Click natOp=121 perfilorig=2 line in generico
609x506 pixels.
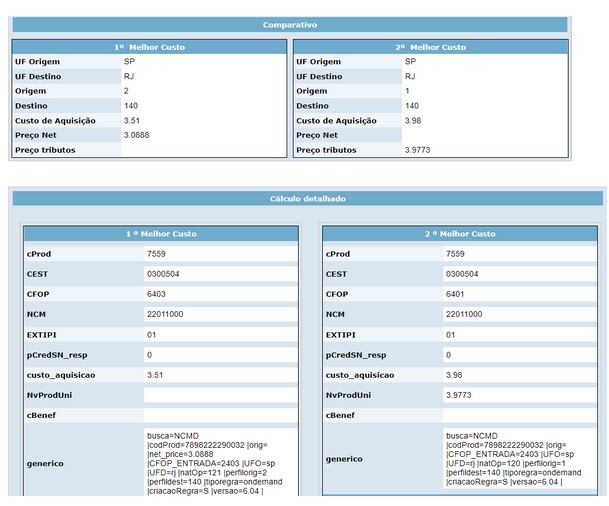click(207, 473)
